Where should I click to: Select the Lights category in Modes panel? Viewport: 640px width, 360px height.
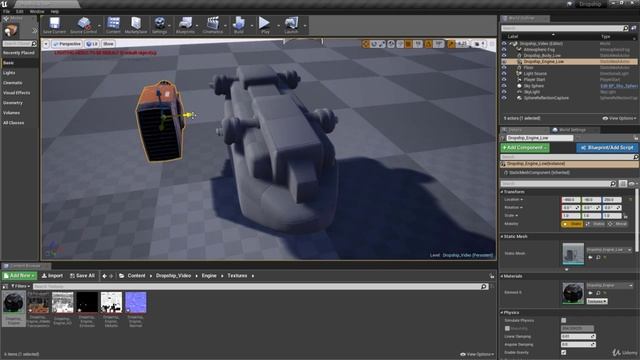(9, 73)
